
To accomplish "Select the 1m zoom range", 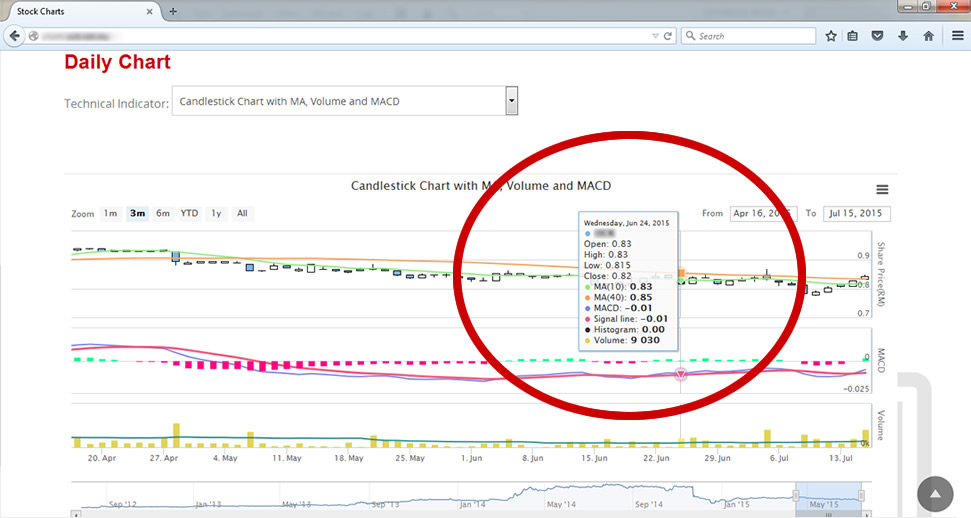I will (x=110, y=213).
